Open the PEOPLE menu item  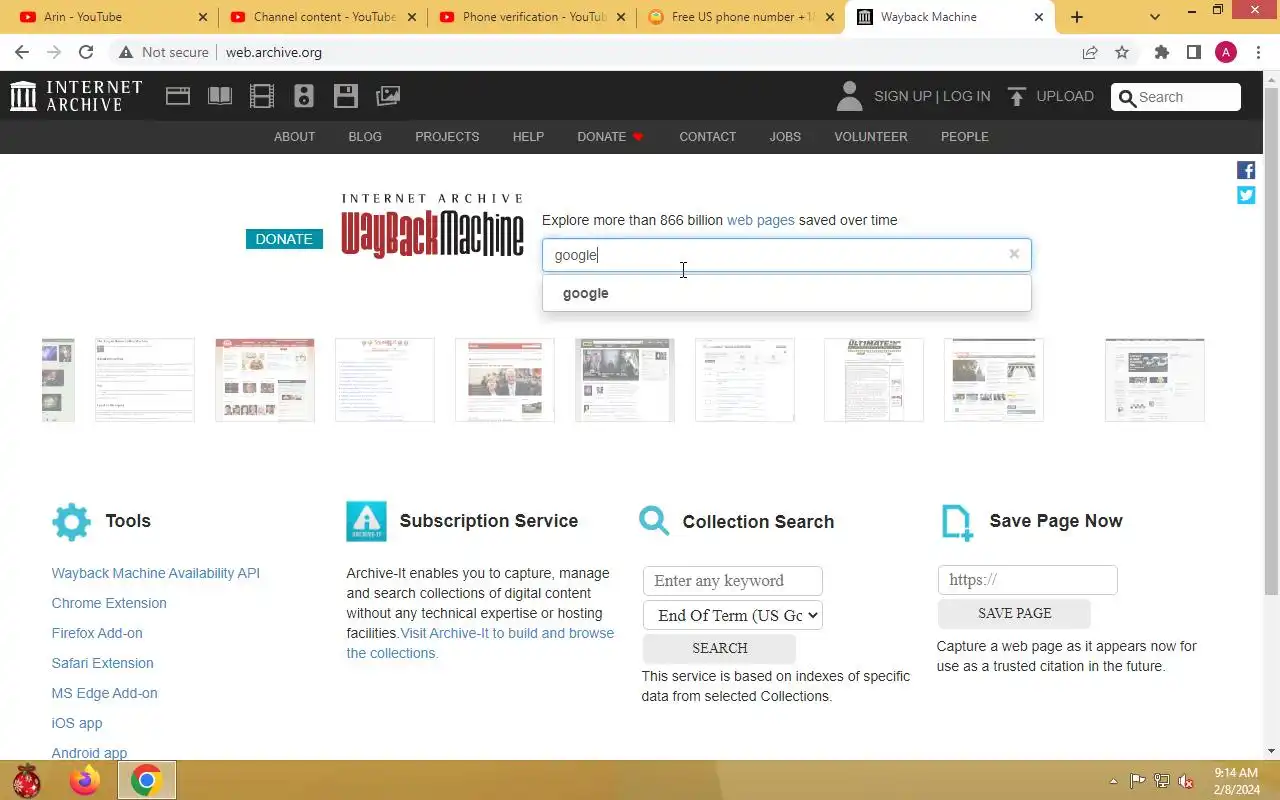964,136
